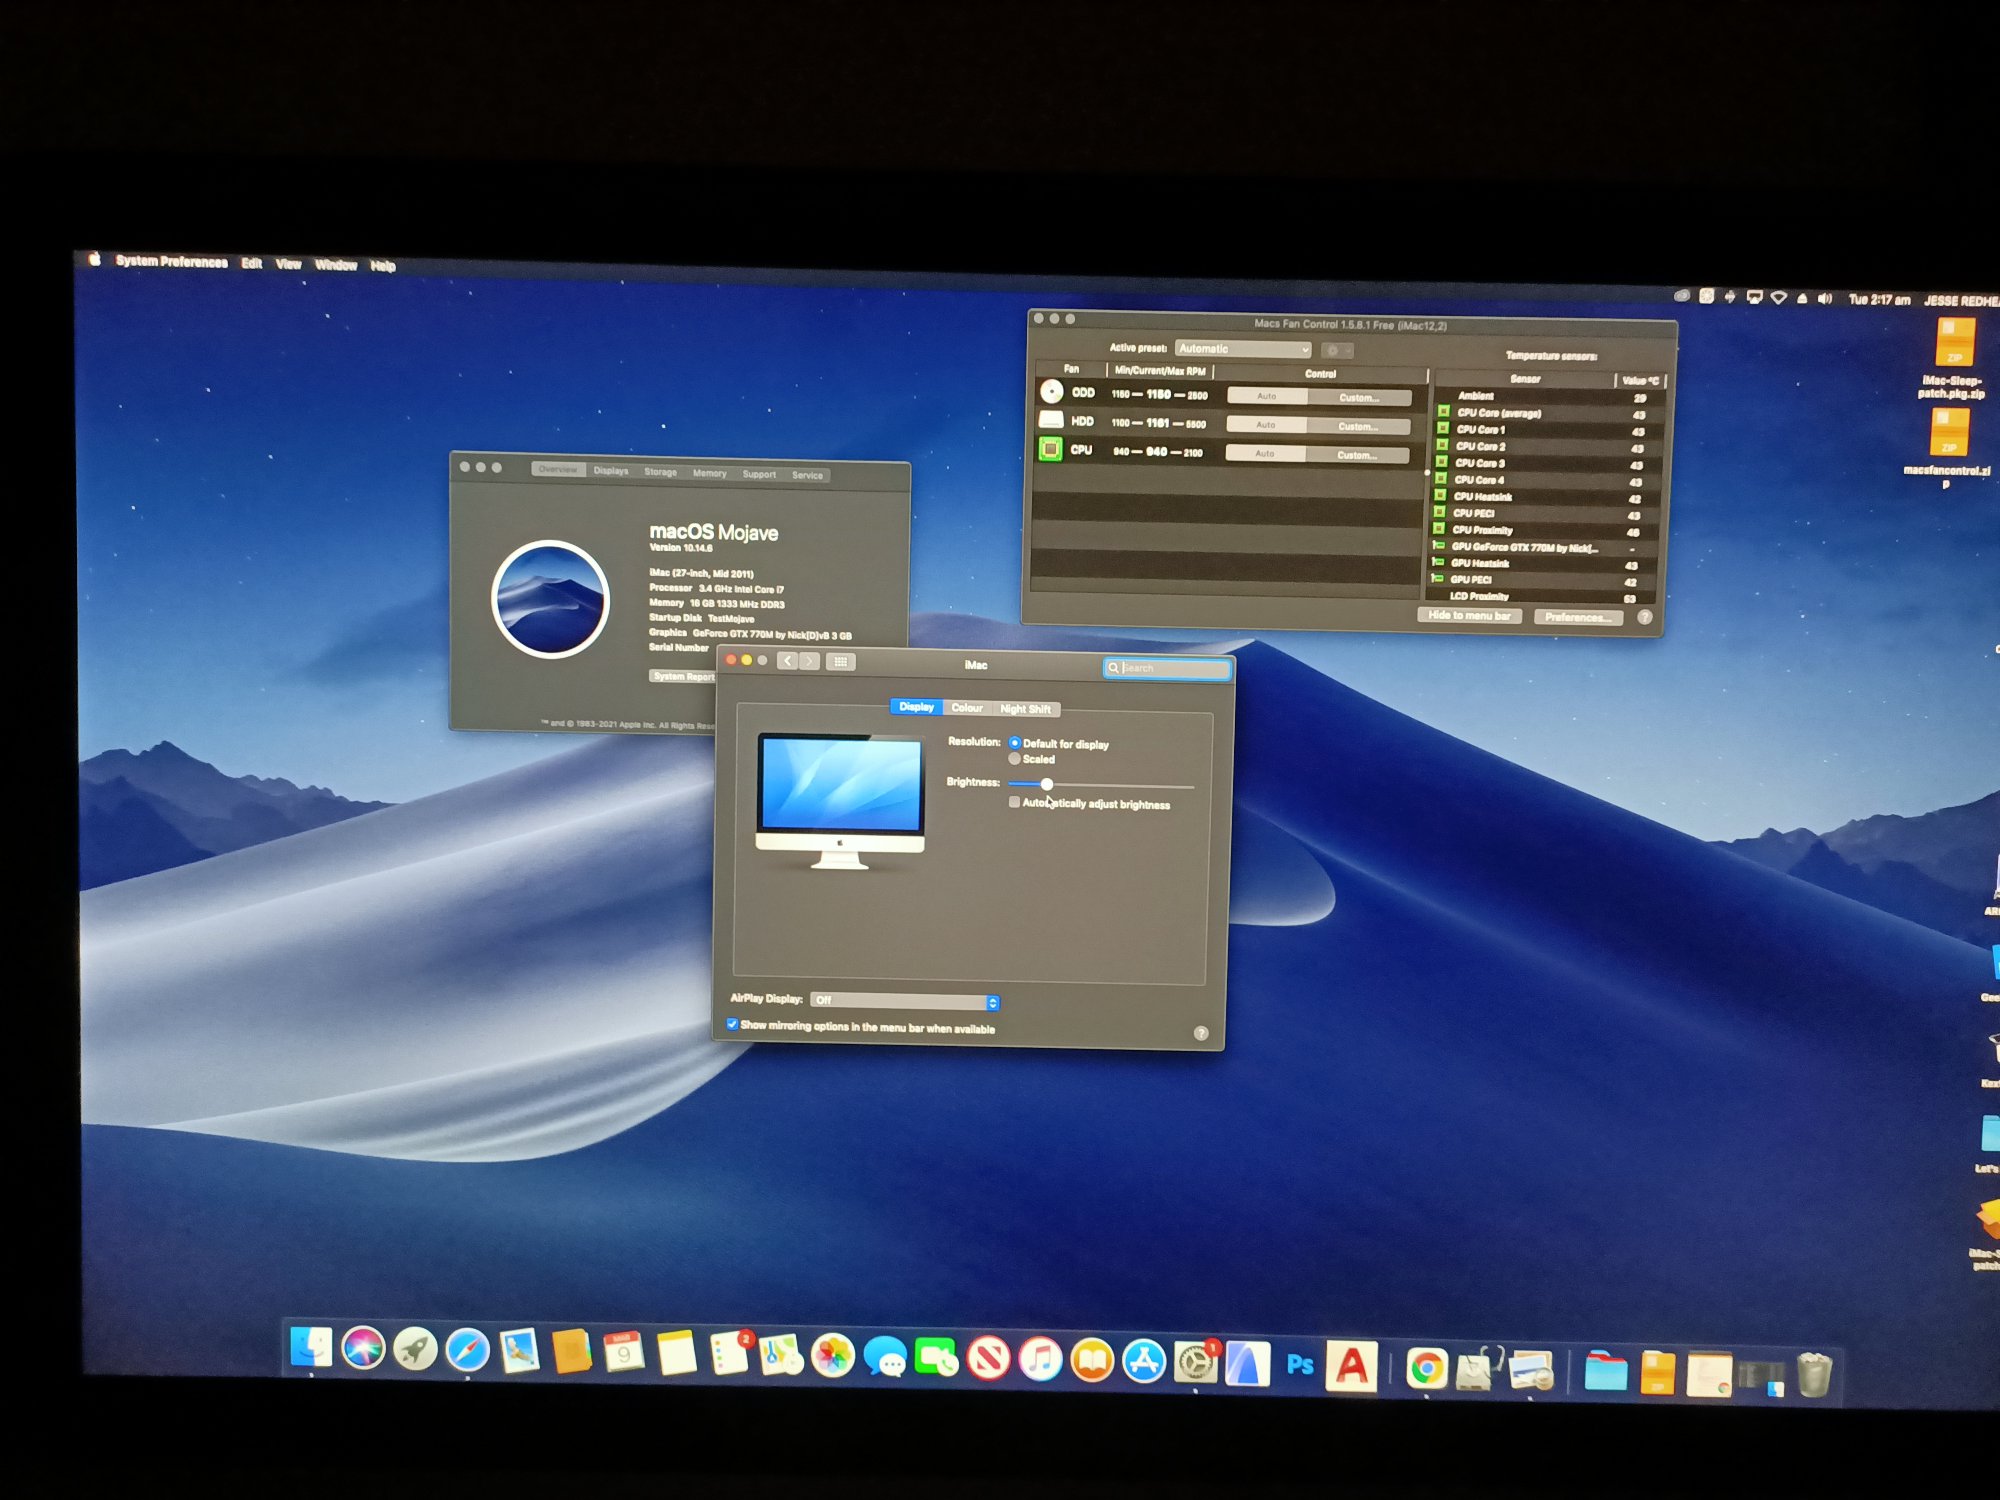Open the Colour tab
Screen dimensions: 2000x1500
click(x=966, y=708)
